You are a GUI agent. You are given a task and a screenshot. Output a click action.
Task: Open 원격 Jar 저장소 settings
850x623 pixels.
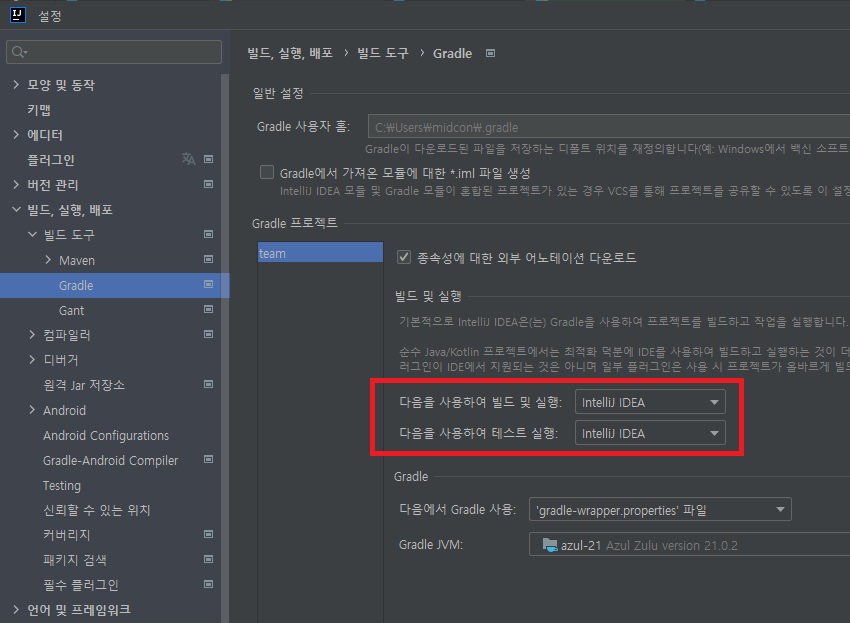click(x=84, y=385)
